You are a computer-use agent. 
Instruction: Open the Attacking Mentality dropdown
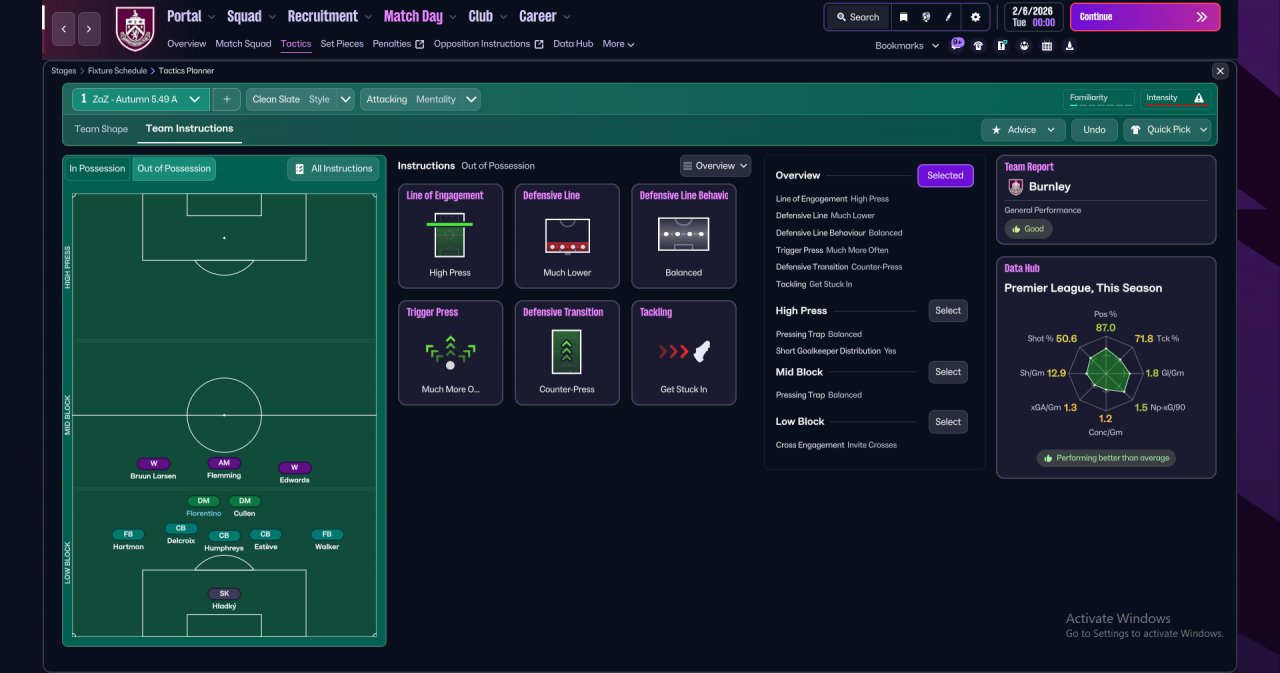pyautogui.click(x=420, y=99)
